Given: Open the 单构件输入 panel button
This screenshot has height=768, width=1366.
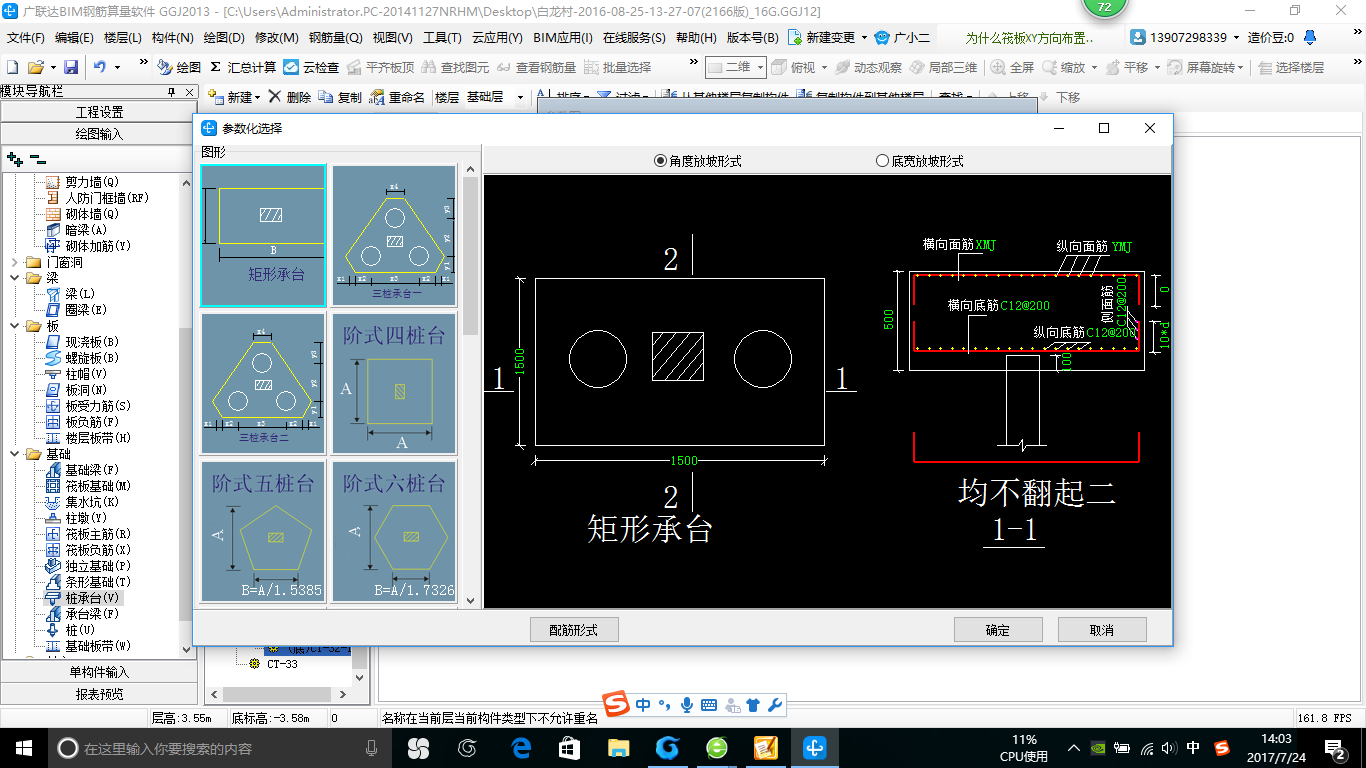Looking at the screenshot, I should pyautogui.click(x=99, y=672).
